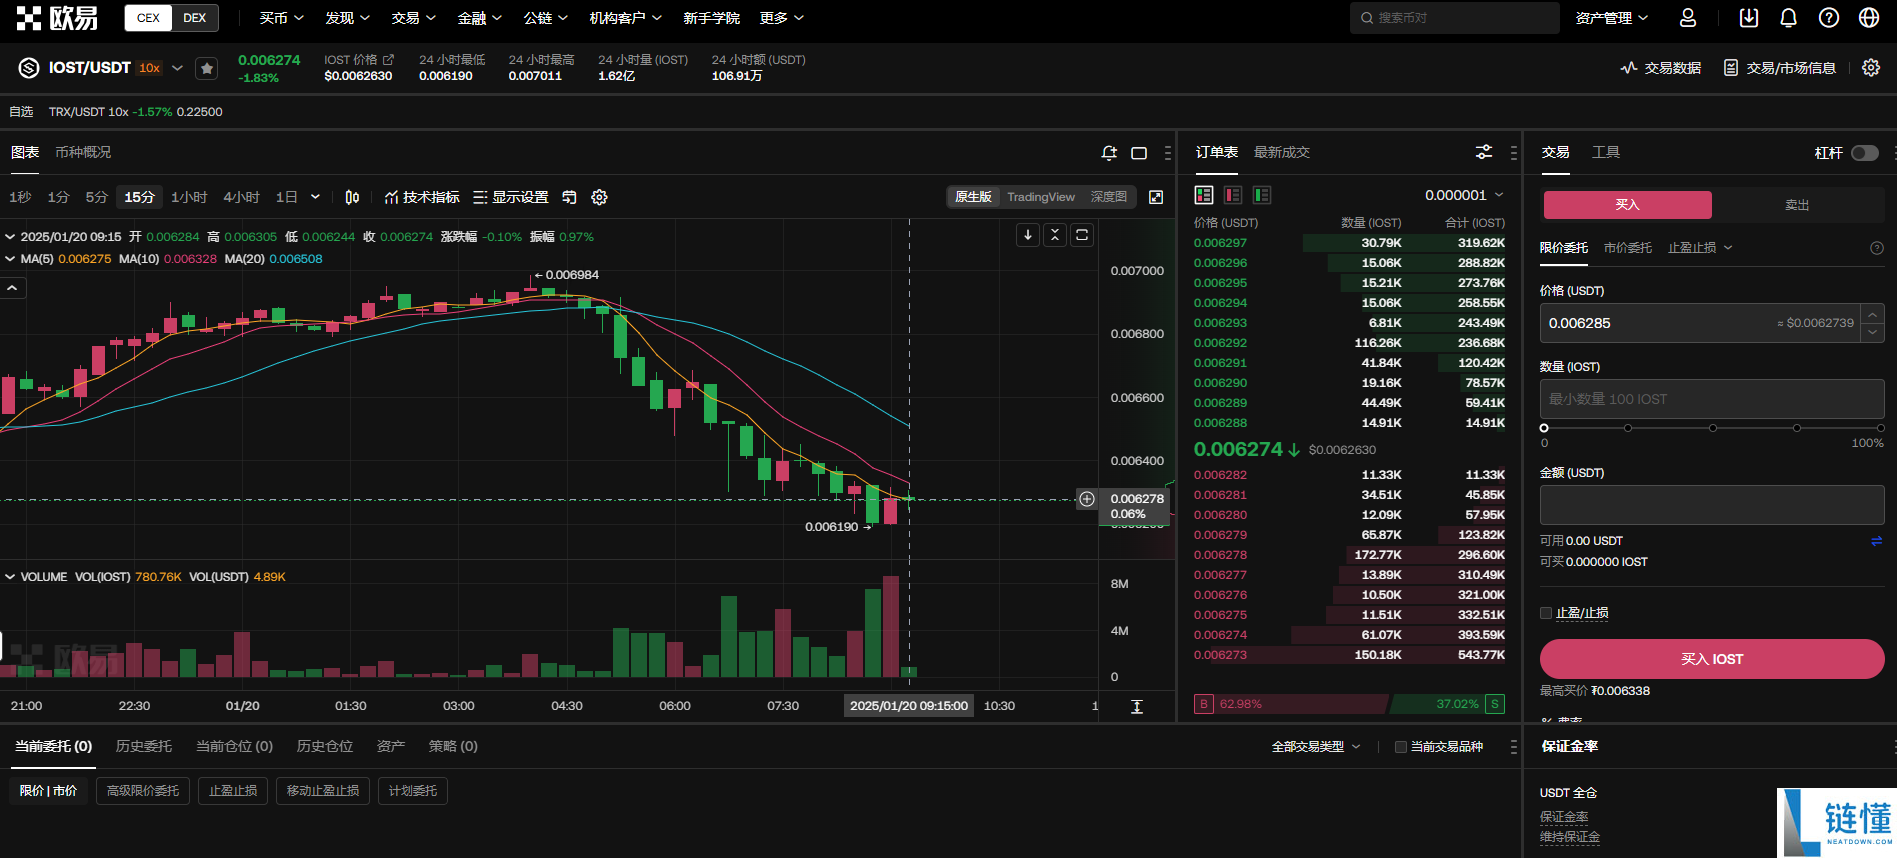1897x858 pixels.
Task: Show only sell orders in order book
Action: coord(1233,195)
